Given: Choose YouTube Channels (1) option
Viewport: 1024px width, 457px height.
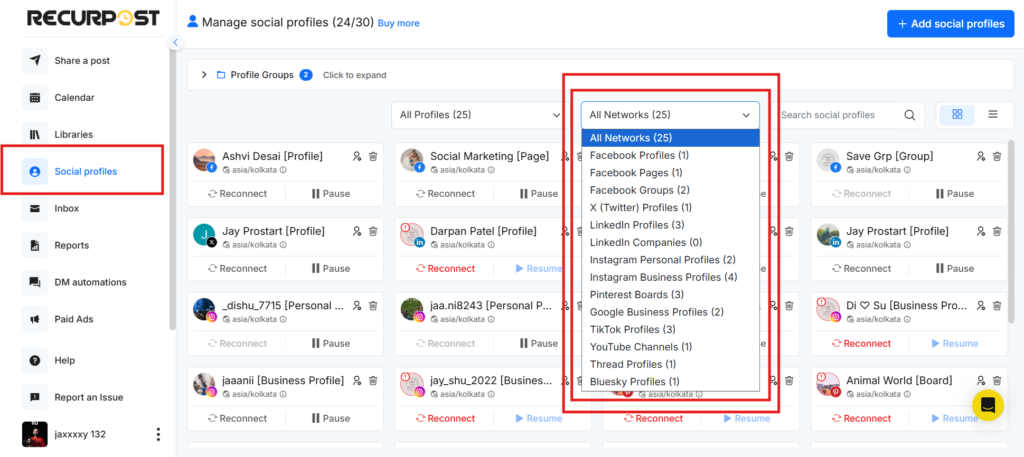Looking at the screenshot, I should tap(670, 347).
